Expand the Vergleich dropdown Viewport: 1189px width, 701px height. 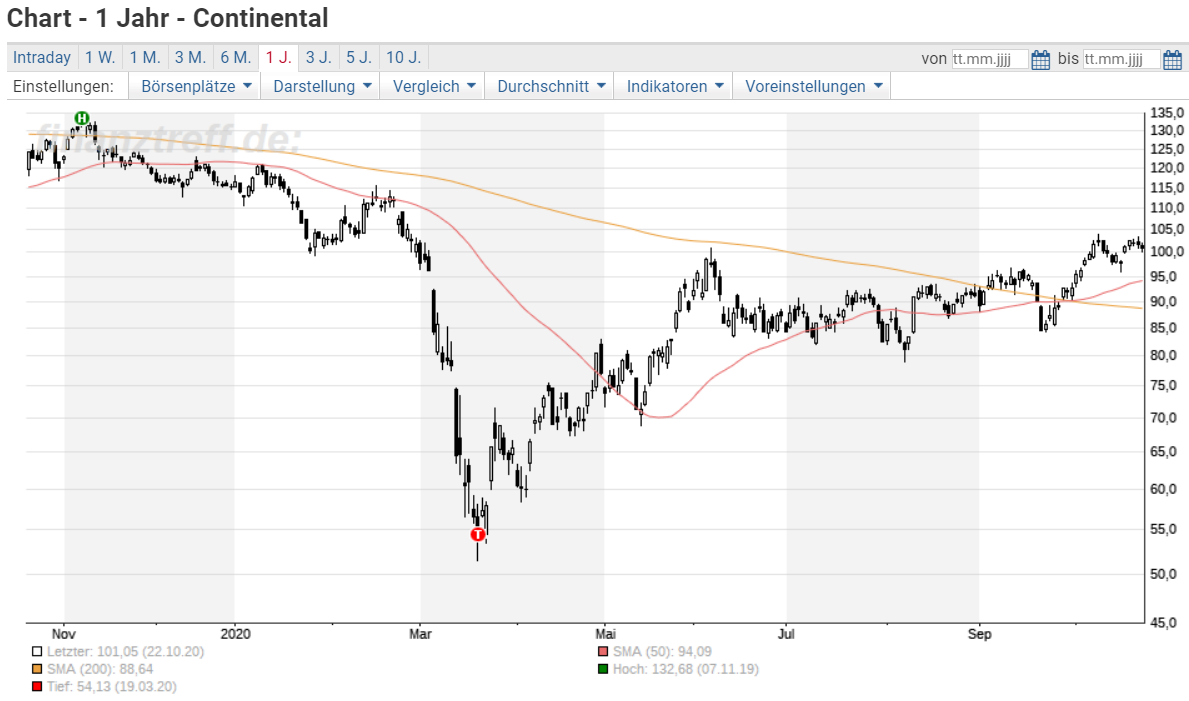pos(434,86)
